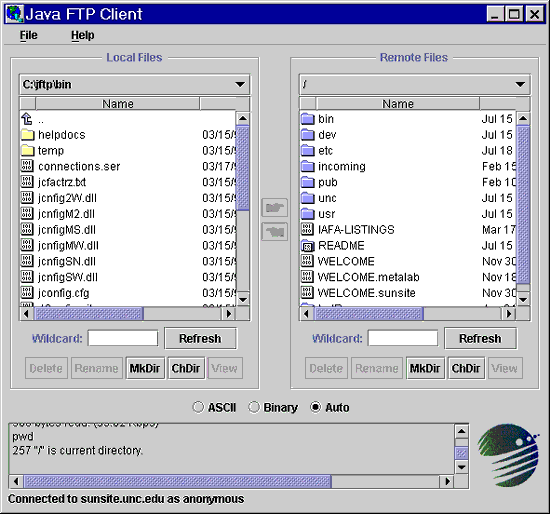The height and width of the screenshot is (514, 550).
Task: Select the remote incoming folder icon
Action: pos(308,166)
